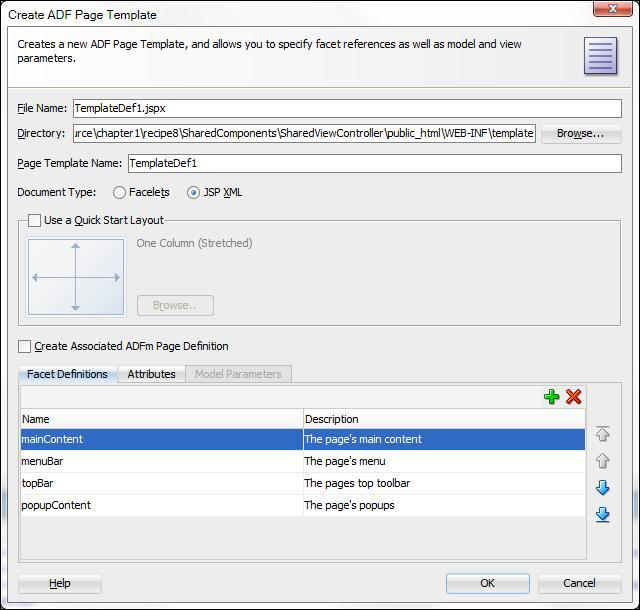Open the Attributes tab
The width and height of the screenshot is (640, 610).
point(151,374)
